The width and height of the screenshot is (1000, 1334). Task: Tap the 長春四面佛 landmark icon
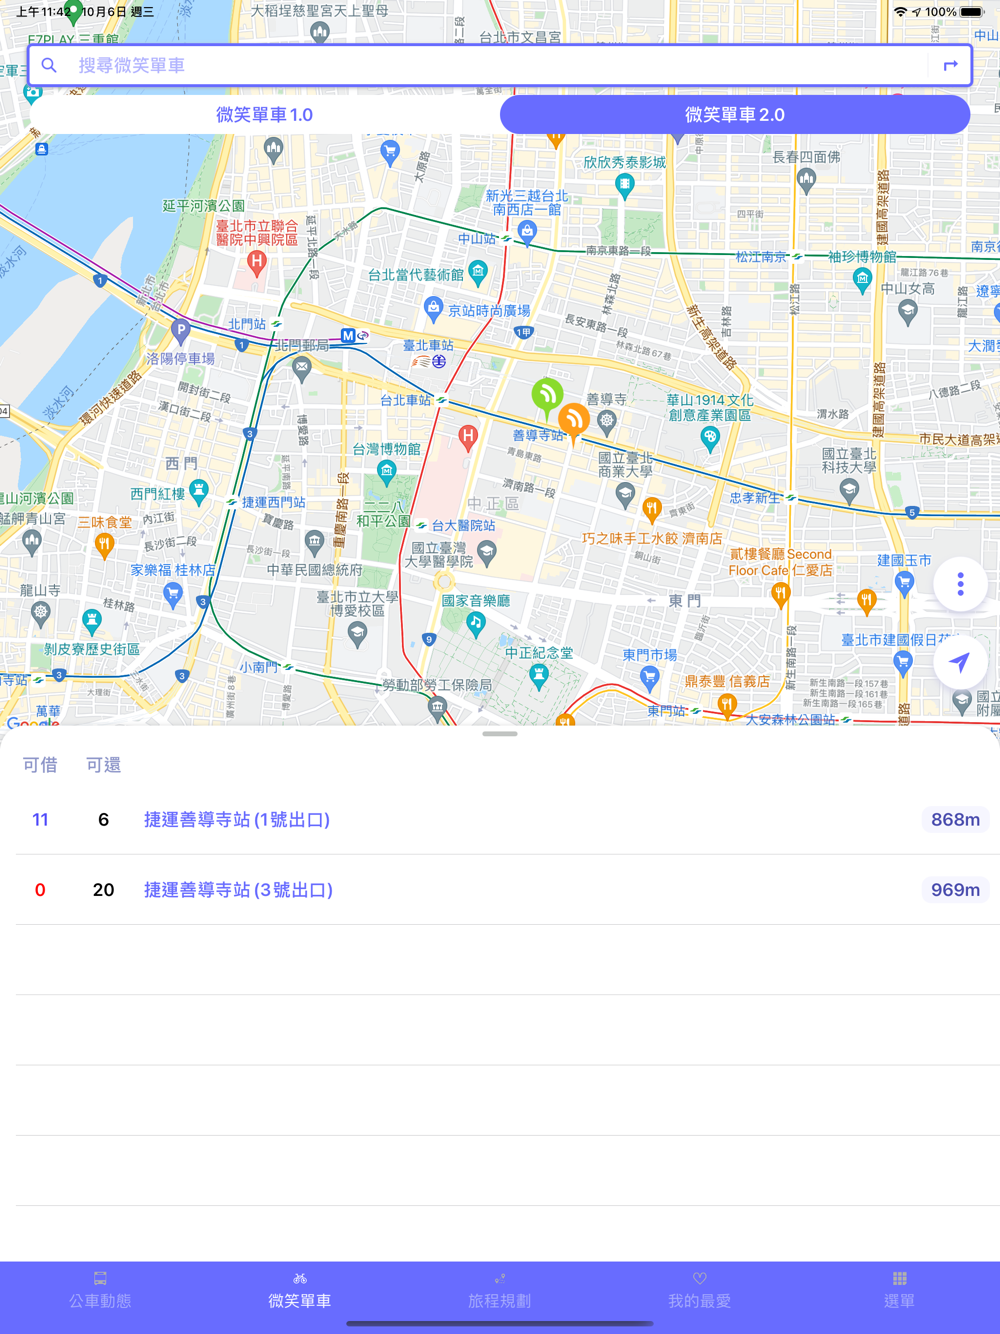[x=806, y=180]
